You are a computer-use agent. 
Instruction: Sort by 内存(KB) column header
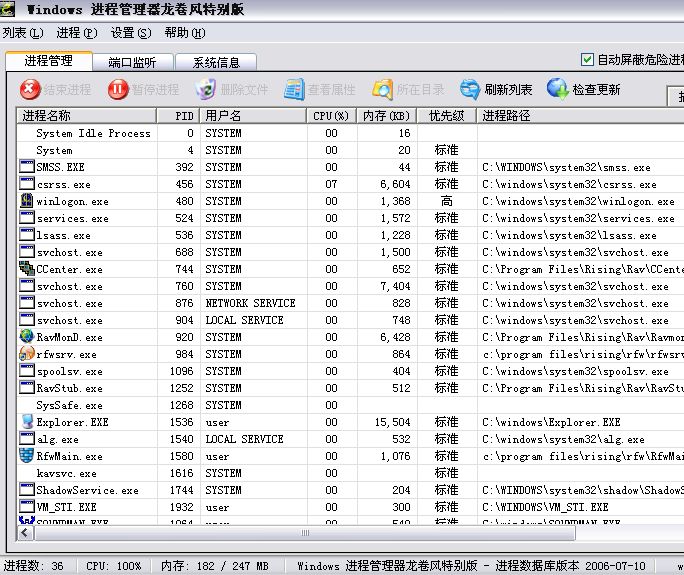386,116
